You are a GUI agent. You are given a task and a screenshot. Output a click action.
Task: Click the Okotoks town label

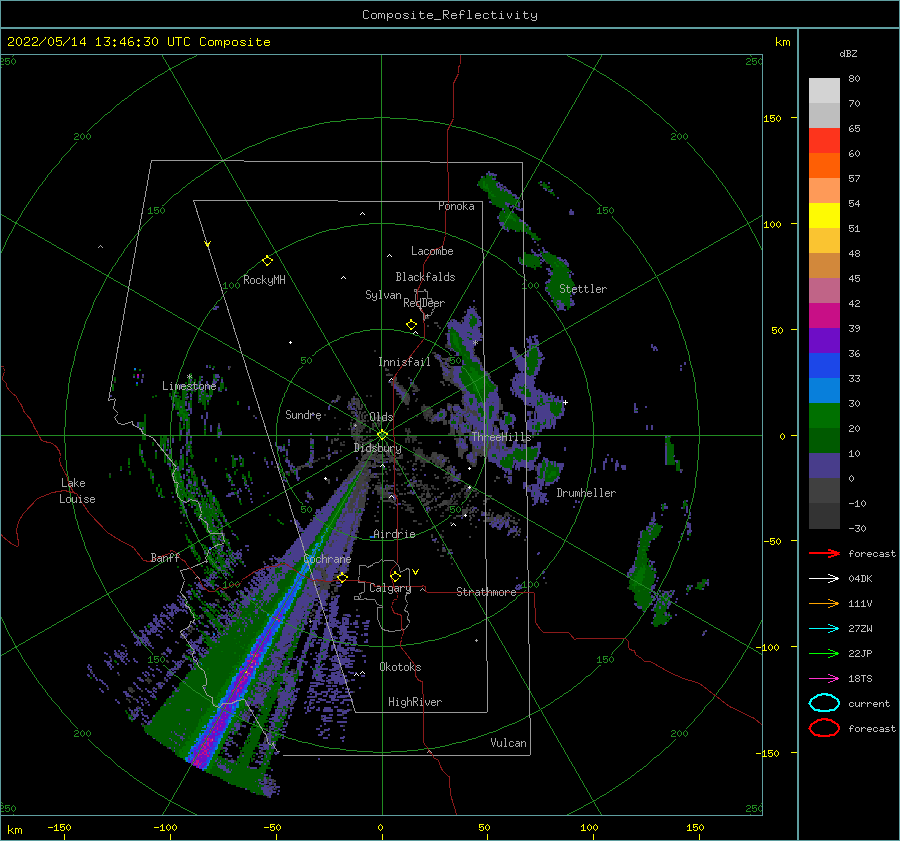tap(400, 667)
